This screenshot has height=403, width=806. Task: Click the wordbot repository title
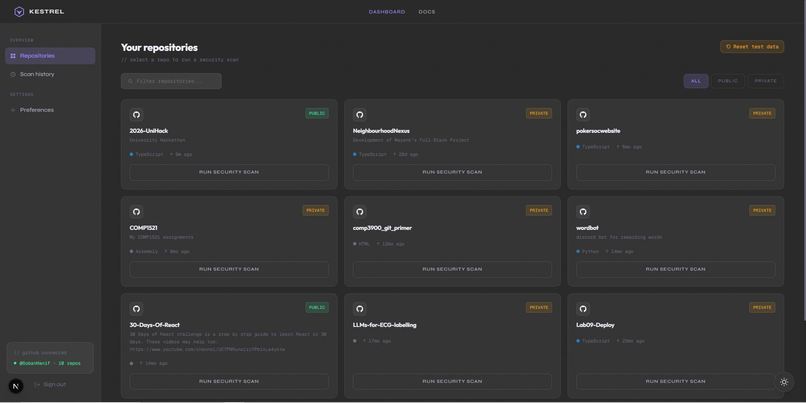click(588, 228)
